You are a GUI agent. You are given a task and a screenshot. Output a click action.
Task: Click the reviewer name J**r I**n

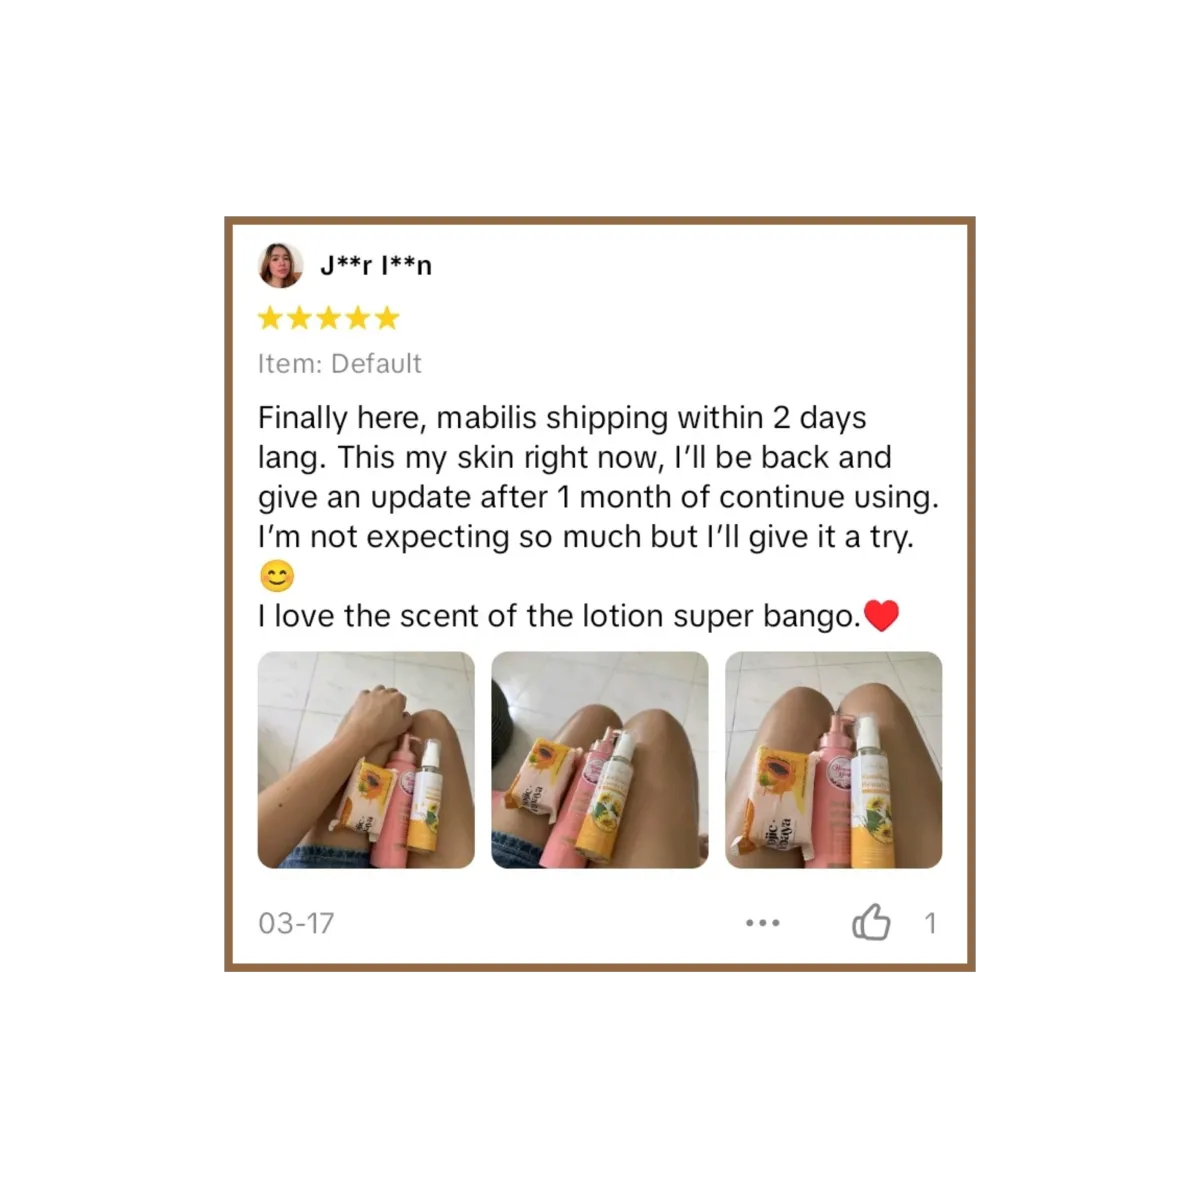(x=376, y=265)
